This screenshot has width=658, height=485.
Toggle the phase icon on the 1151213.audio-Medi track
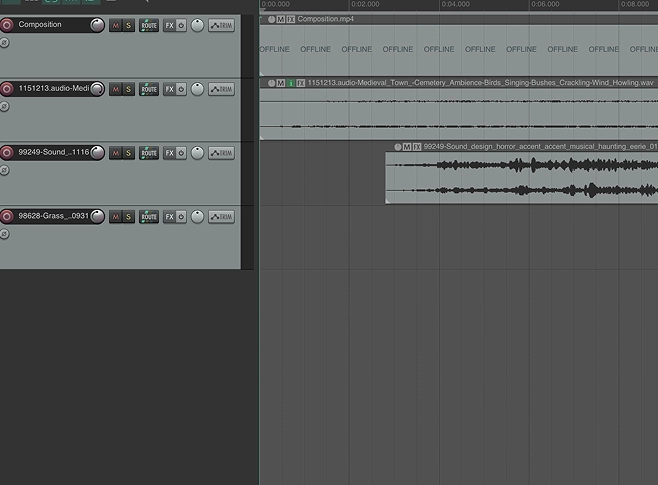(x=4, y=107)
